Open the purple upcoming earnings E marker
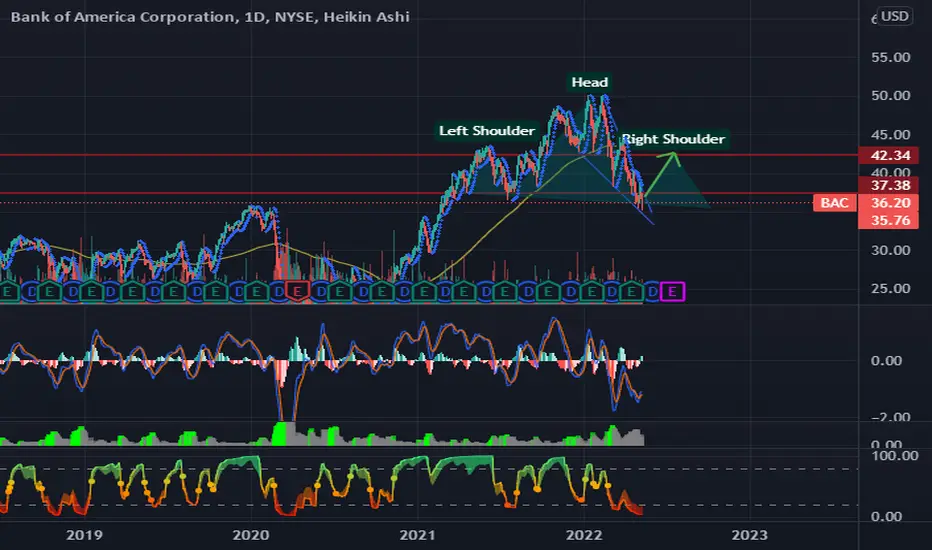Image resolution: width=932 pixels, height=550 pixels. (673, 291)
